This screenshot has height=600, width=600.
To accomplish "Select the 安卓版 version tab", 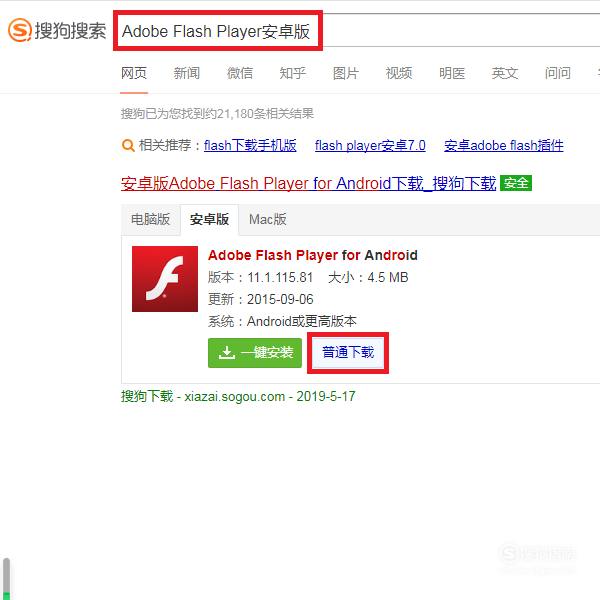I will pos(209,219).
